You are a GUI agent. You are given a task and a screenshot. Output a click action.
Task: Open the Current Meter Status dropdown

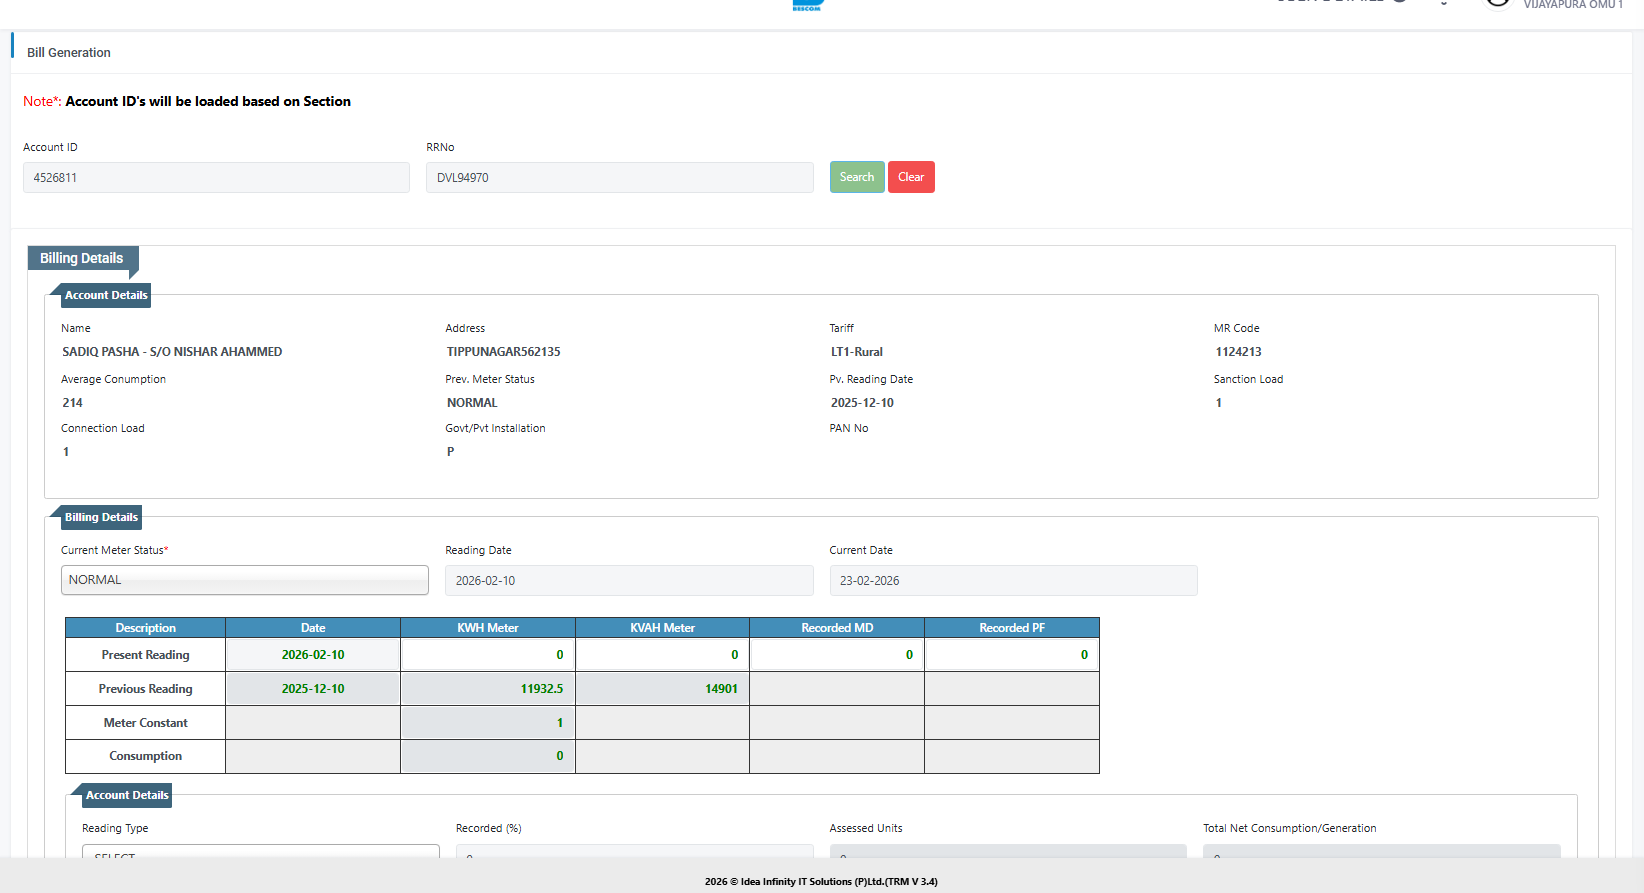coord(244,580)
